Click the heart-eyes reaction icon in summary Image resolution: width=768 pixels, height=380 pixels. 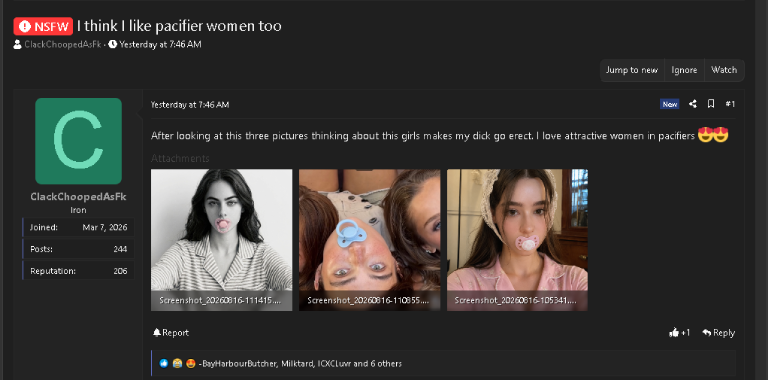click(x=190, y=364)
